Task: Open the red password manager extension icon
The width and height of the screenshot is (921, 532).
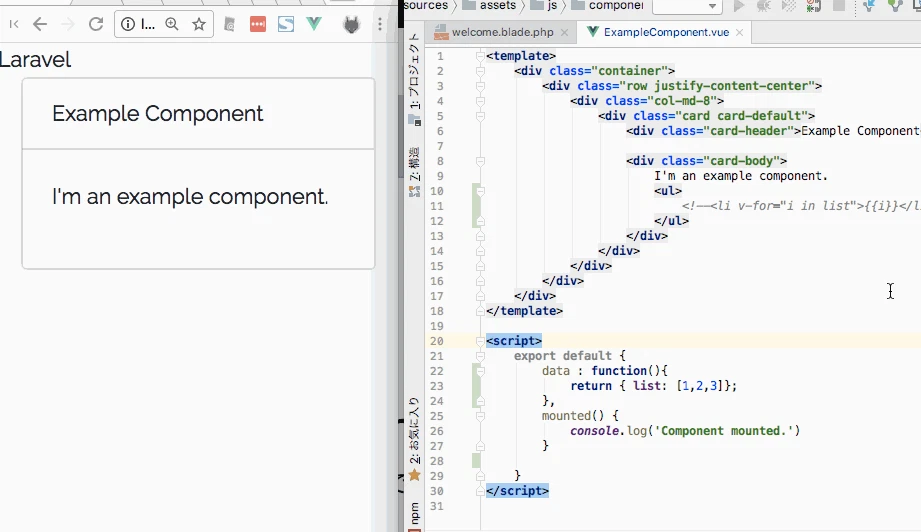Action: pos(257,24)
